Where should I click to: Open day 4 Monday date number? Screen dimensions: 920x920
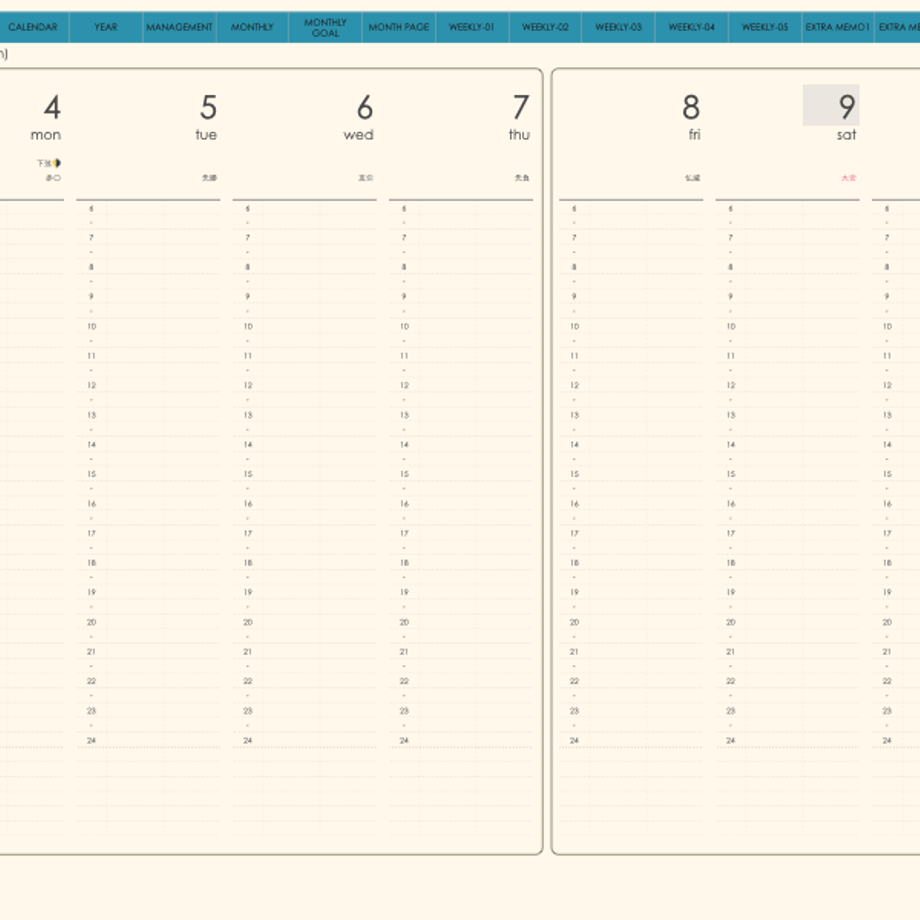[x=52, y=107]
